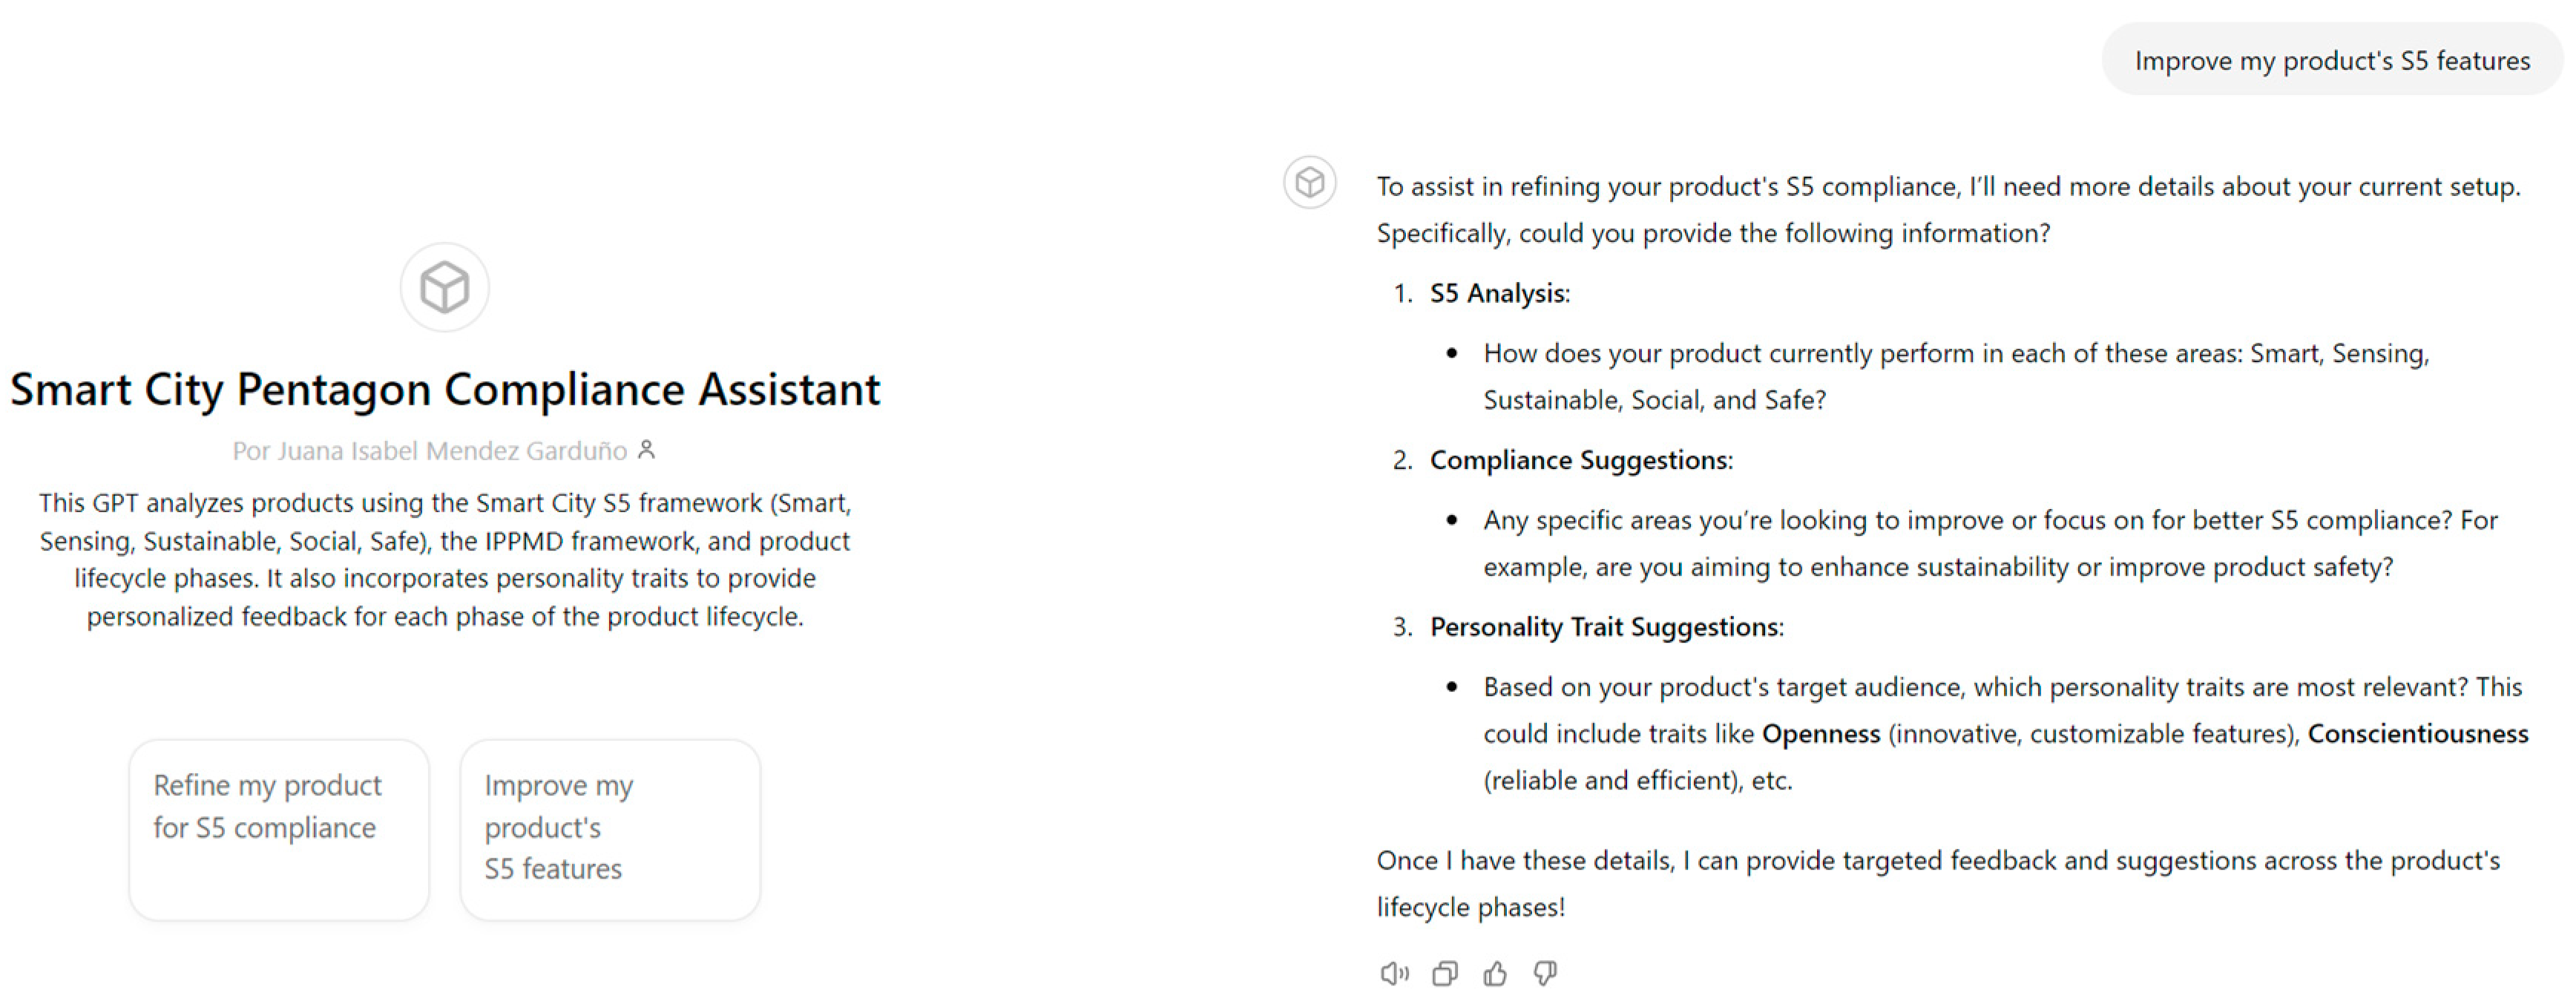Image resolution: width=2576 pixels, height=1004 pixels.
Task: Select "Refine my product for S5 compliance" suggestion
Action: tap(279, 829)
